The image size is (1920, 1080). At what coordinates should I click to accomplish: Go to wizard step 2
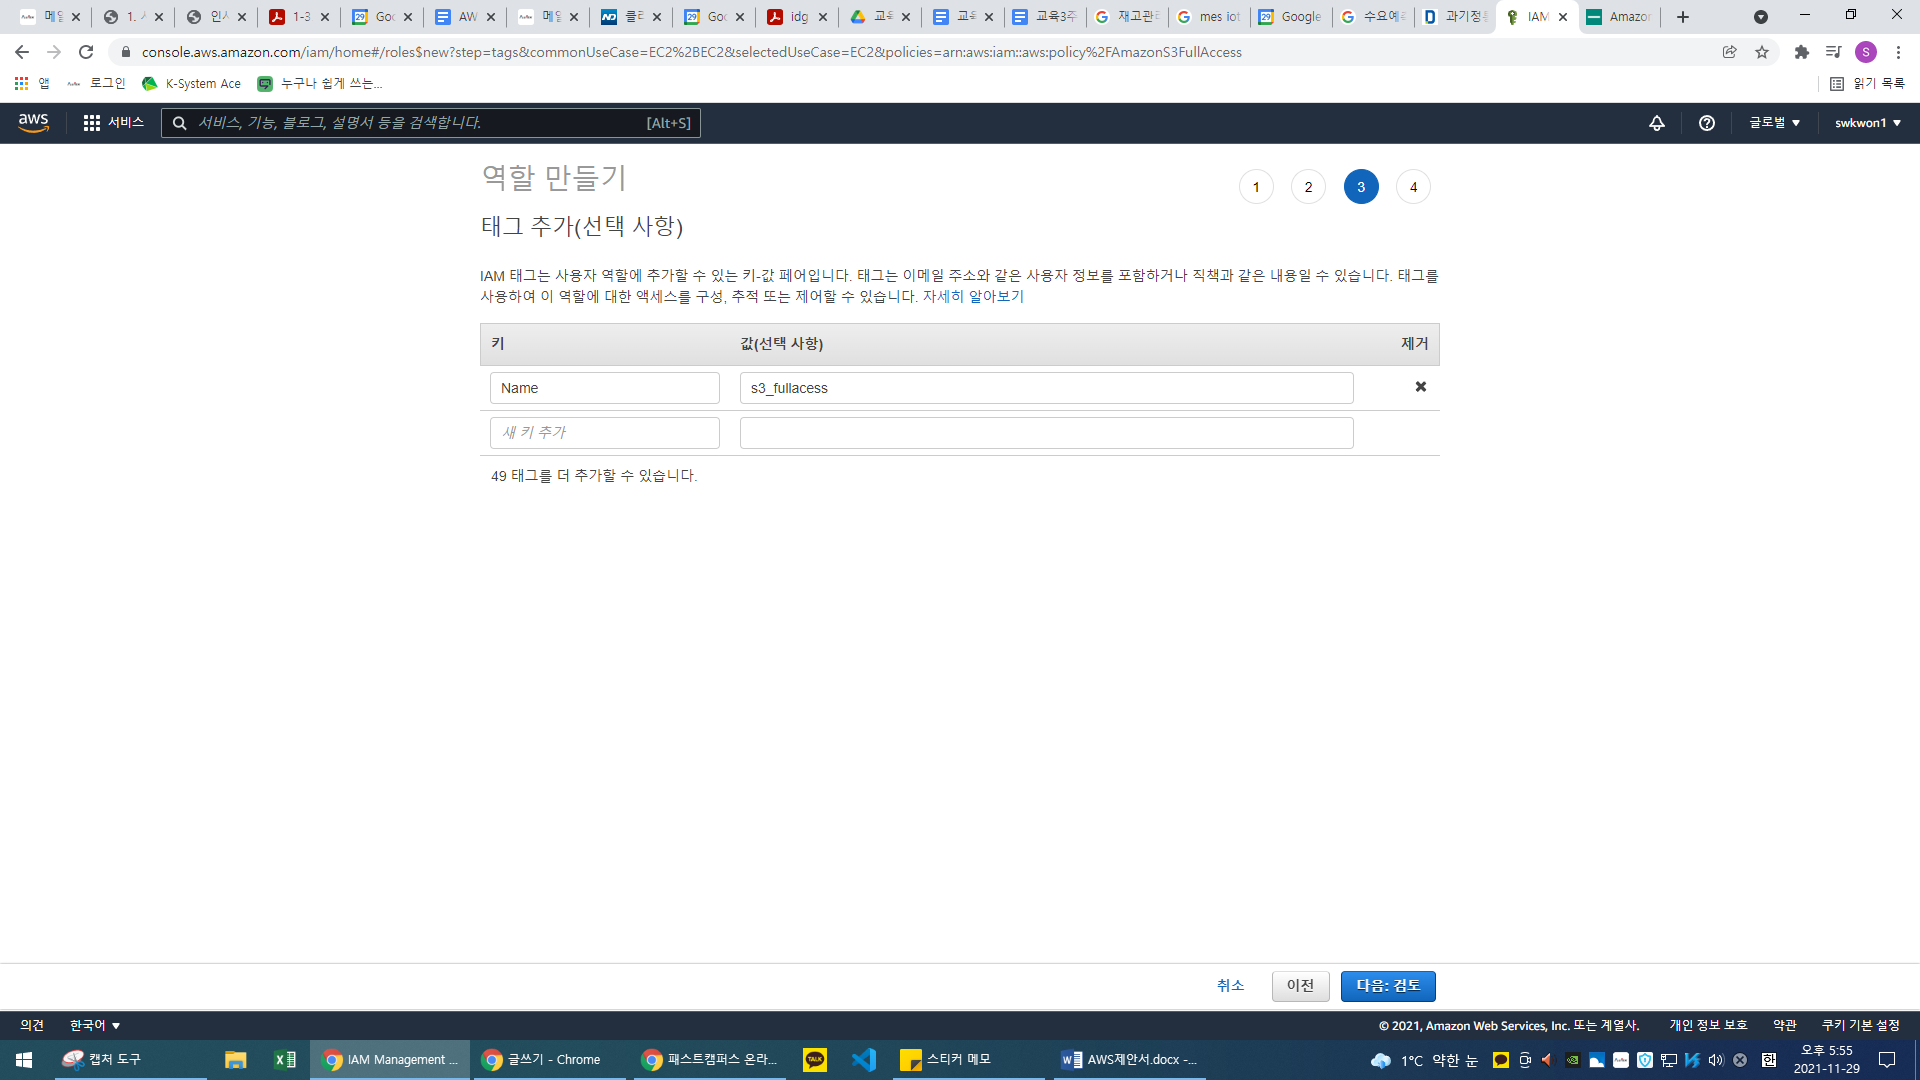pos(1308,187)
